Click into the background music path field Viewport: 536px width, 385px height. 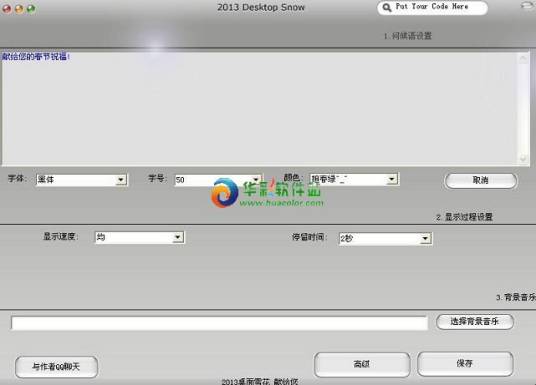click(219, 323)
